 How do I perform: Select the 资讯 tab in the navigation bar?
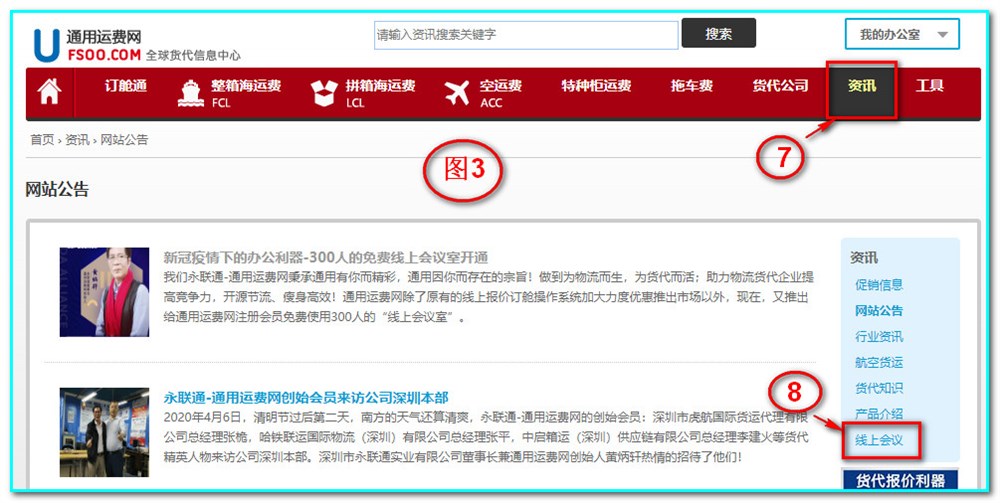pos(862,90)
